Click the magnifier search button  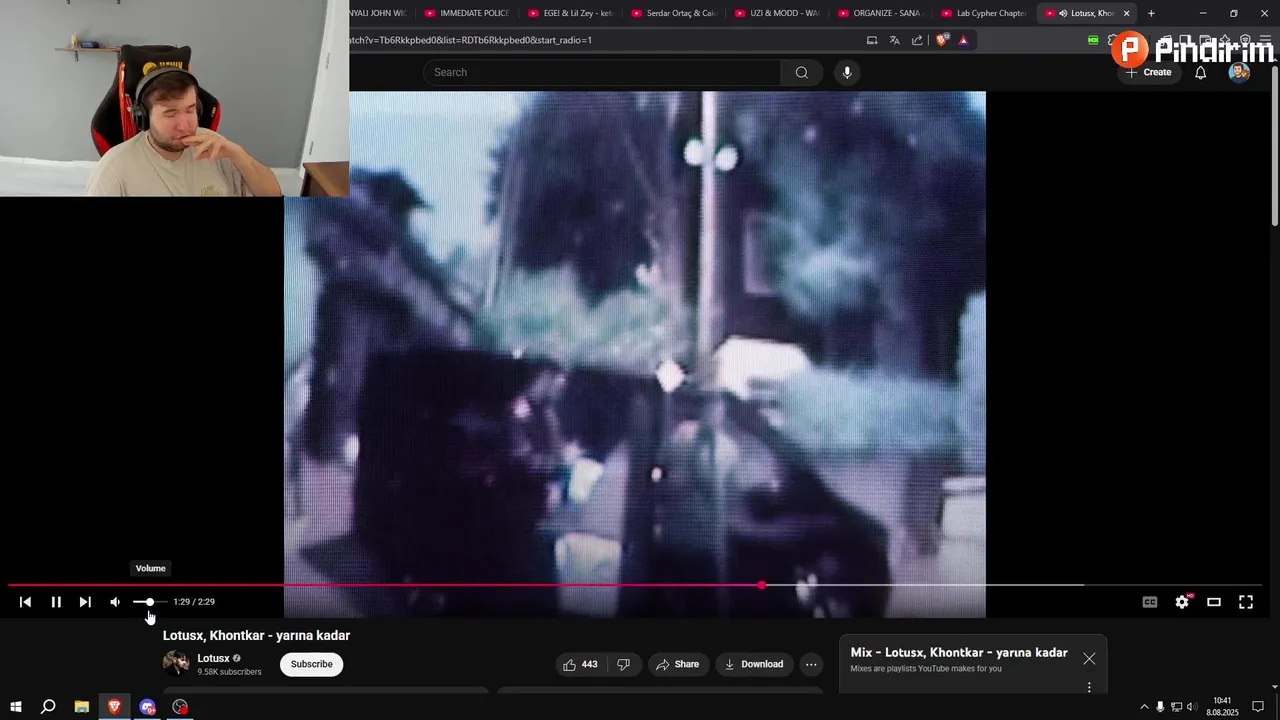pyautogui.click(x=801, y=72)
